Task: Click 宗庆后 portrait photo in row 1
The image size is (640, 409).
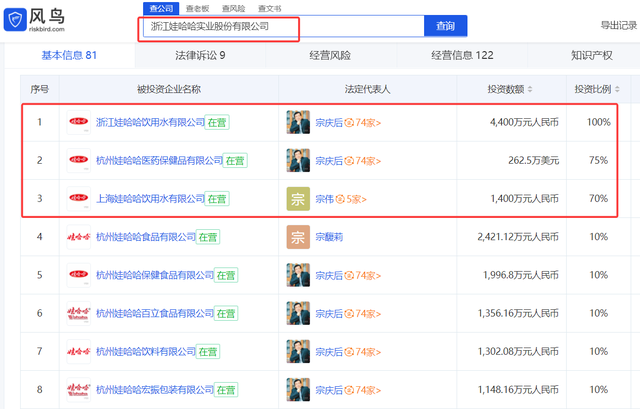Action: 298,122
